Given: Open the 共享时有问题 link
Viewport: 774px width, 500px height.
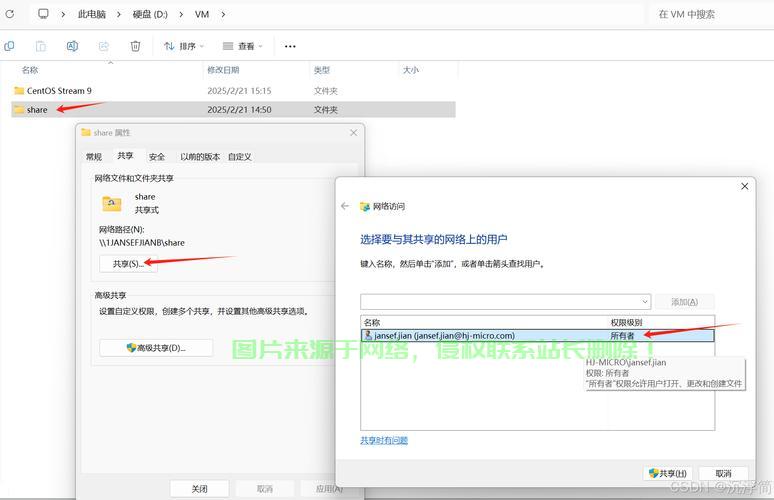Looking at the screenshot, I should tap(384, 440).
